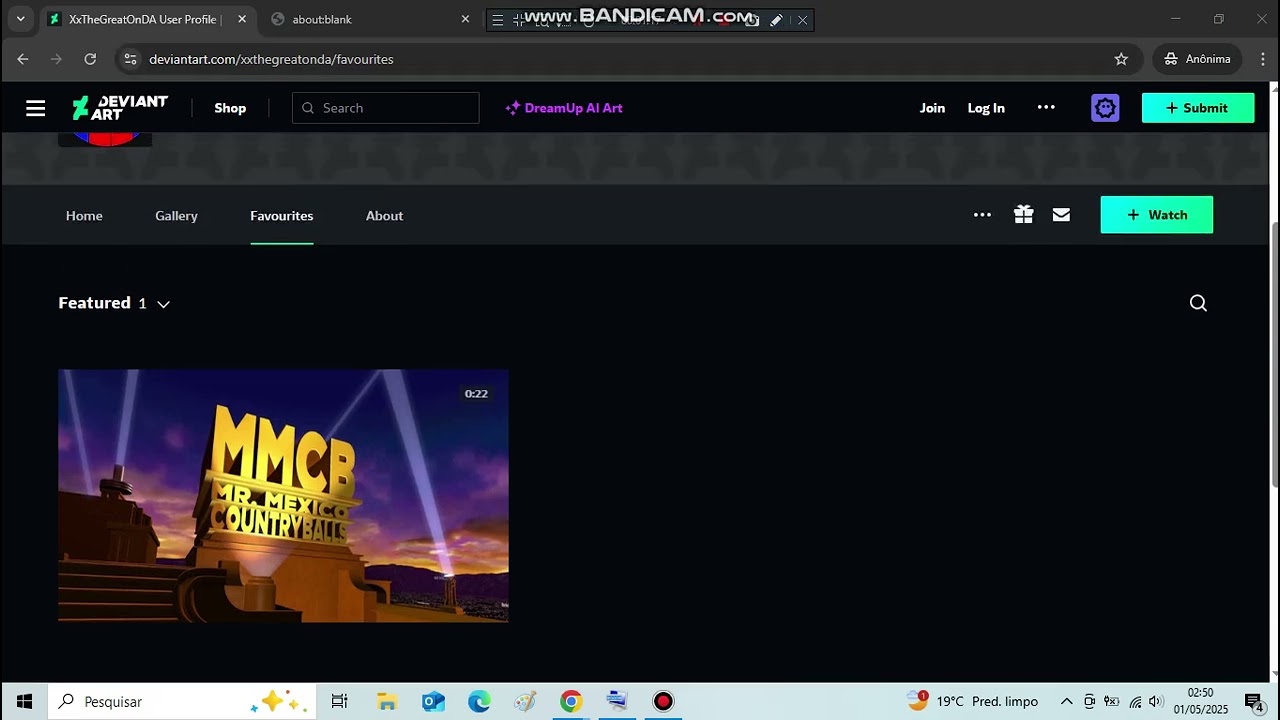1280x720 pixels.
Task: Click the deviantart.com address bar URL
Action: [x=271, y=59]
